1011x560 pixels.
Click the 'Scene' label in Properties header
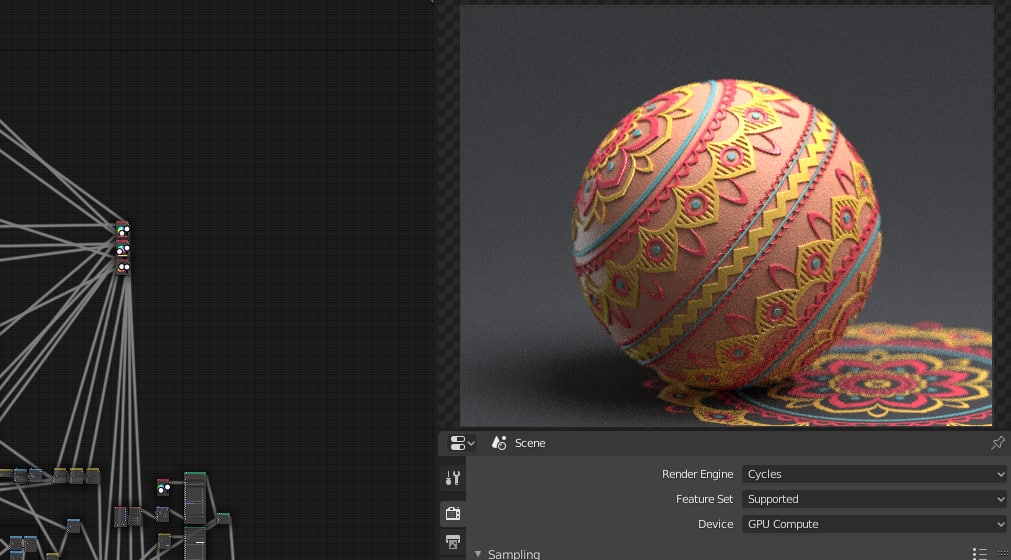pos(530,443)
